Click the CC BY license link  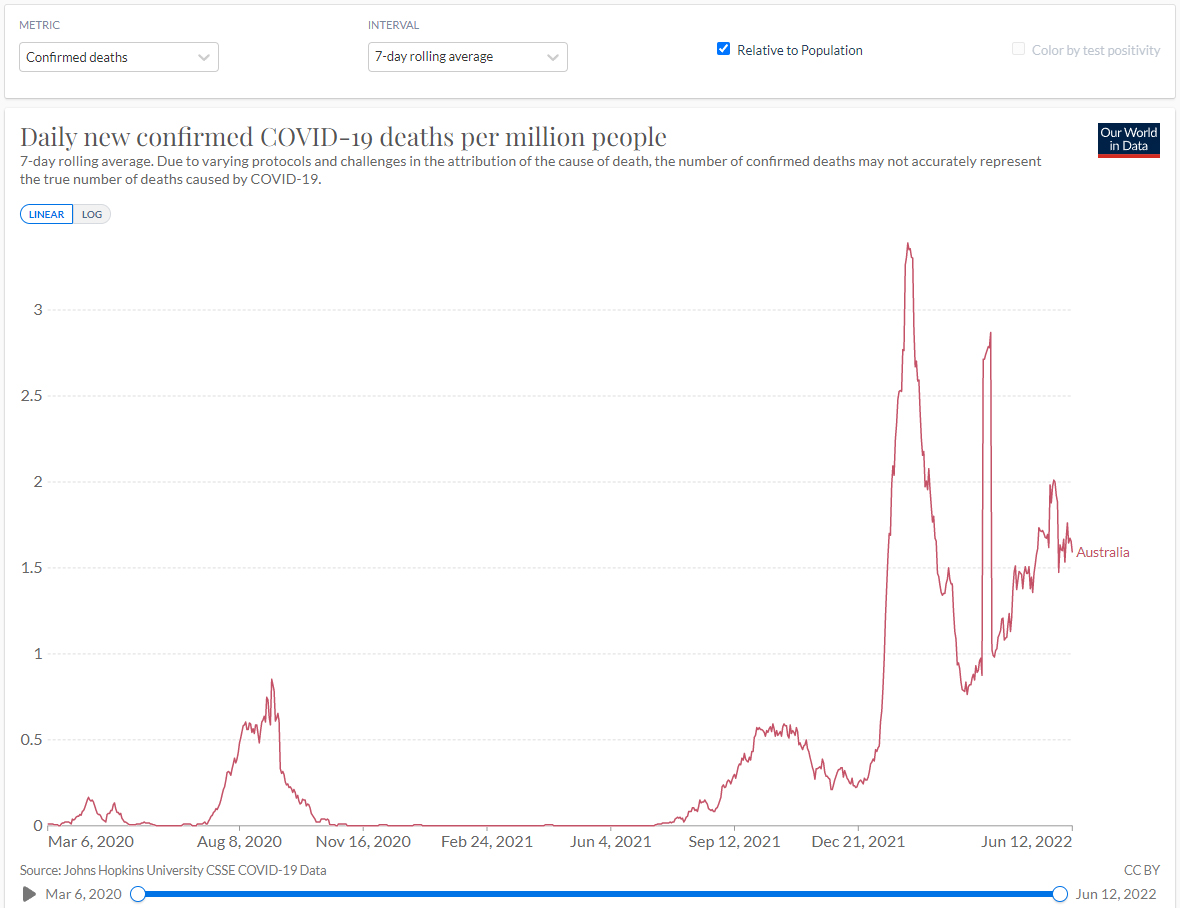(1141, 870)
